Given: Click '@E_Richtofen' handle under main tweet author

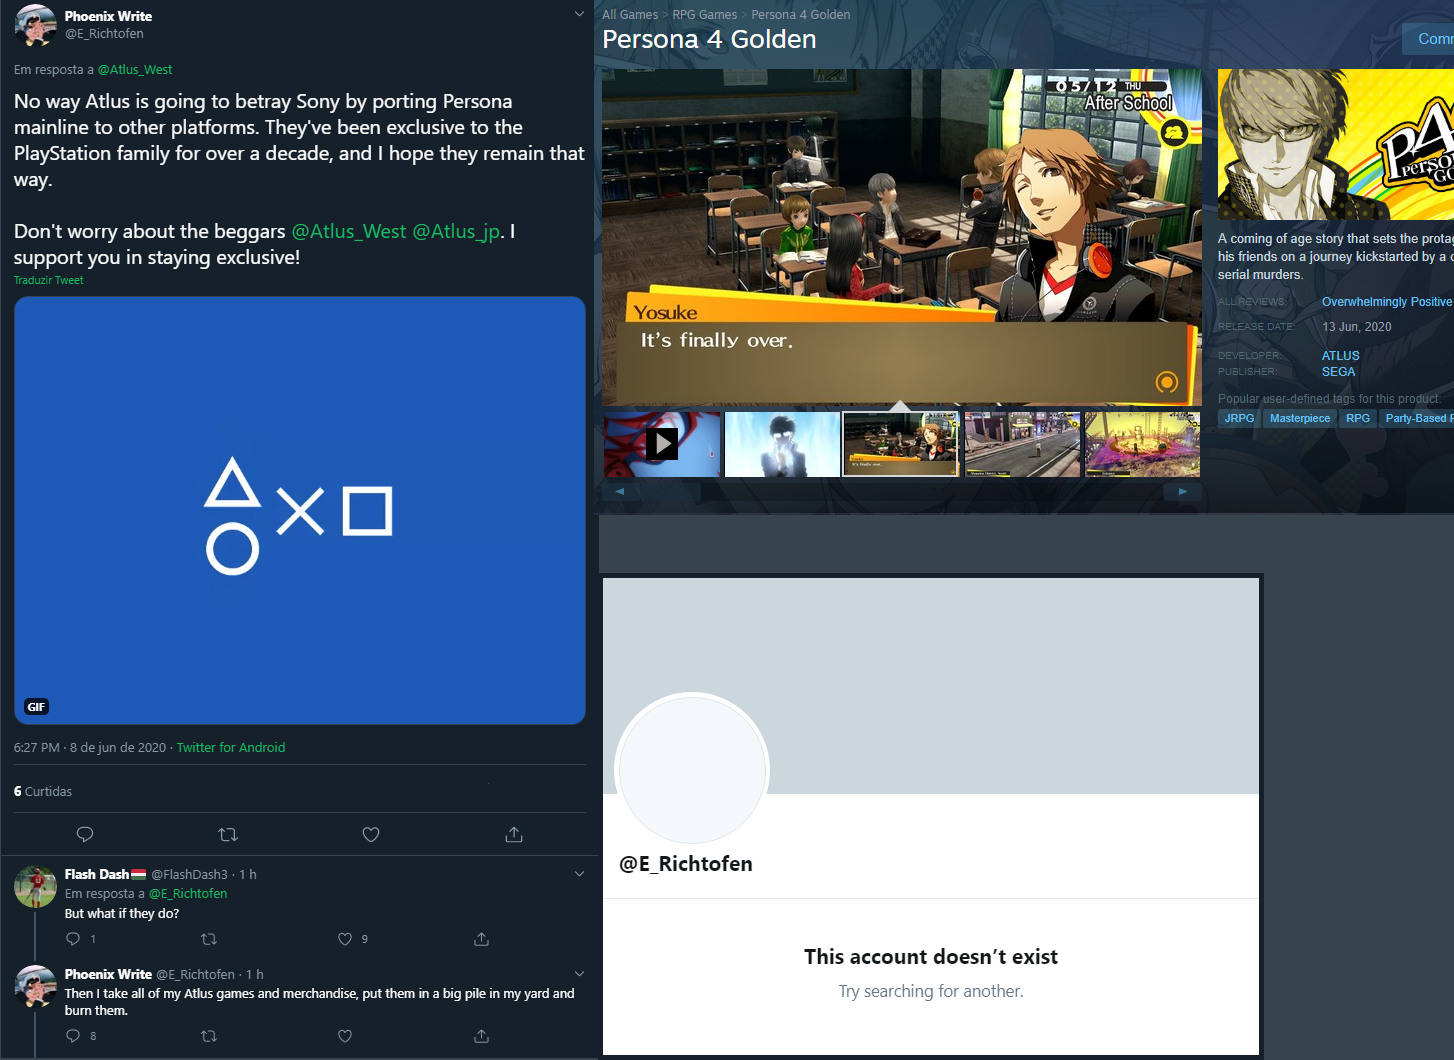Looking at the screenshot, I should 104,34.
